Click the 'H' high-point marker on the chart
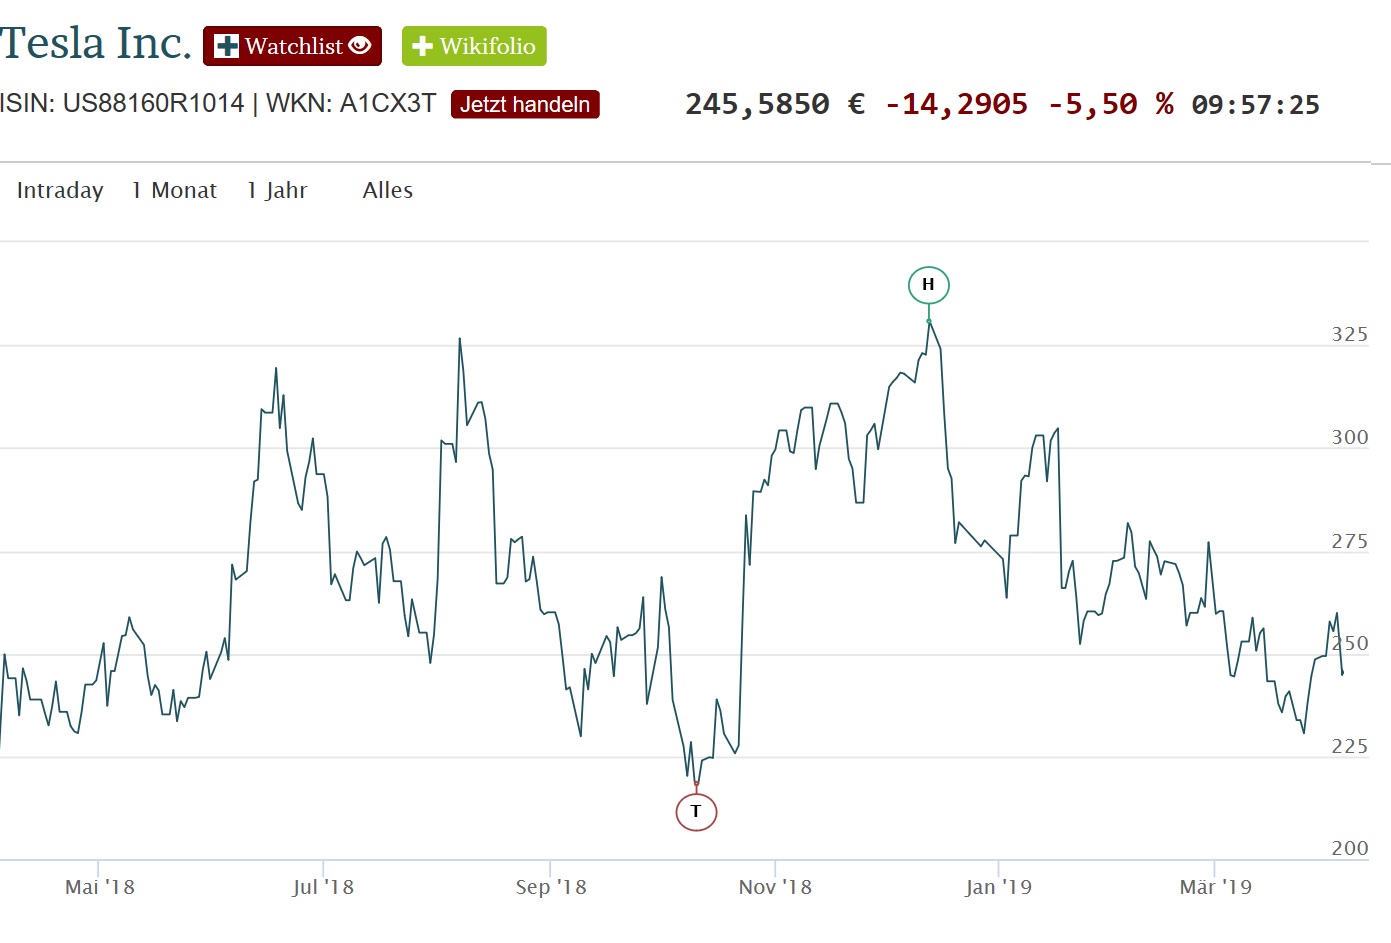Viewport: 1391px width, 943px height. tap(928, 284)
